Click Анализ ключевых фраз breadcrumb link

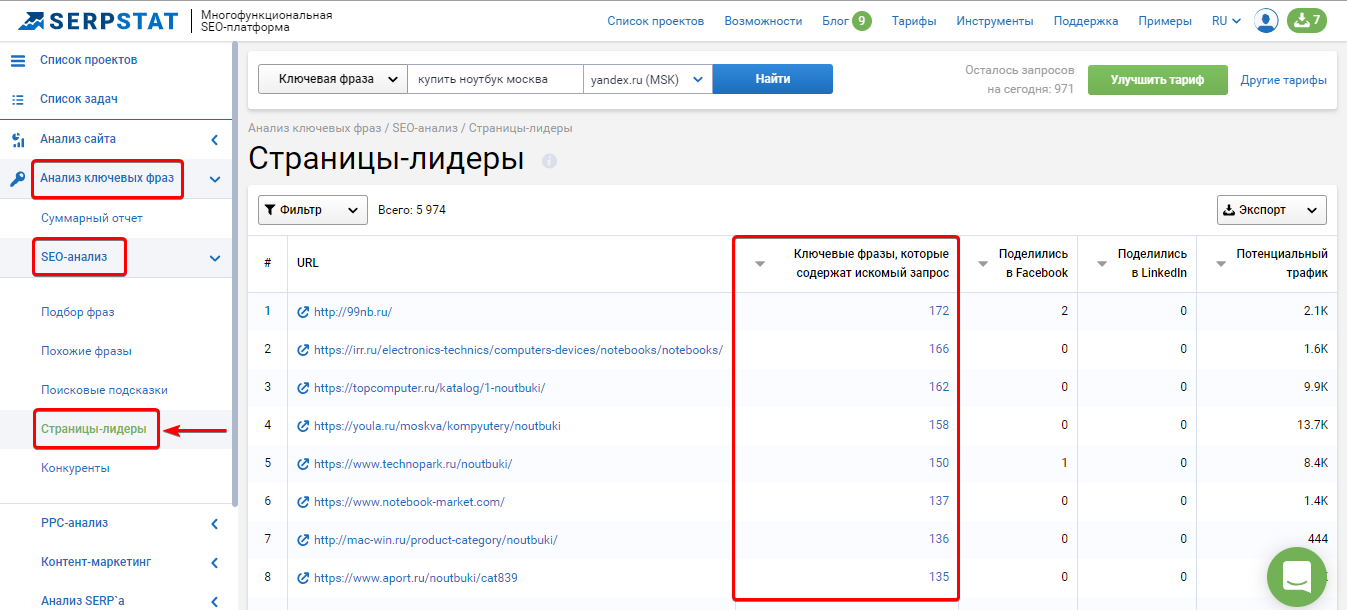coord(315,128)
